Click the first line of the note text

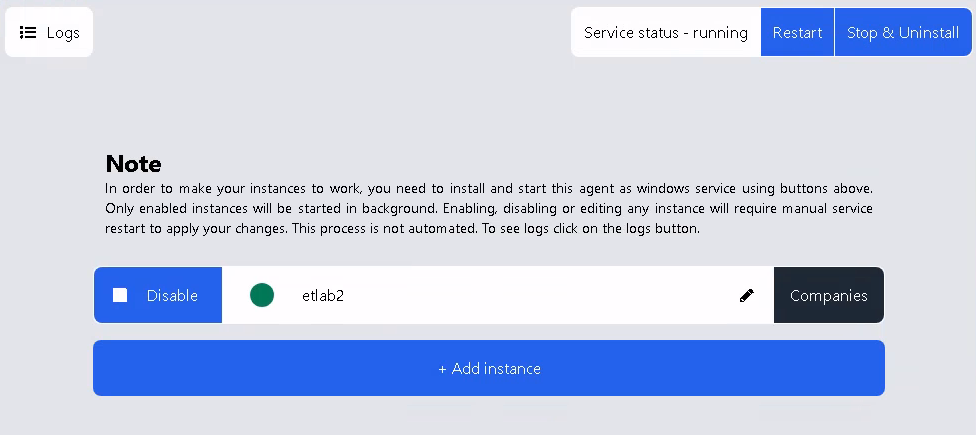coord(488,188)
